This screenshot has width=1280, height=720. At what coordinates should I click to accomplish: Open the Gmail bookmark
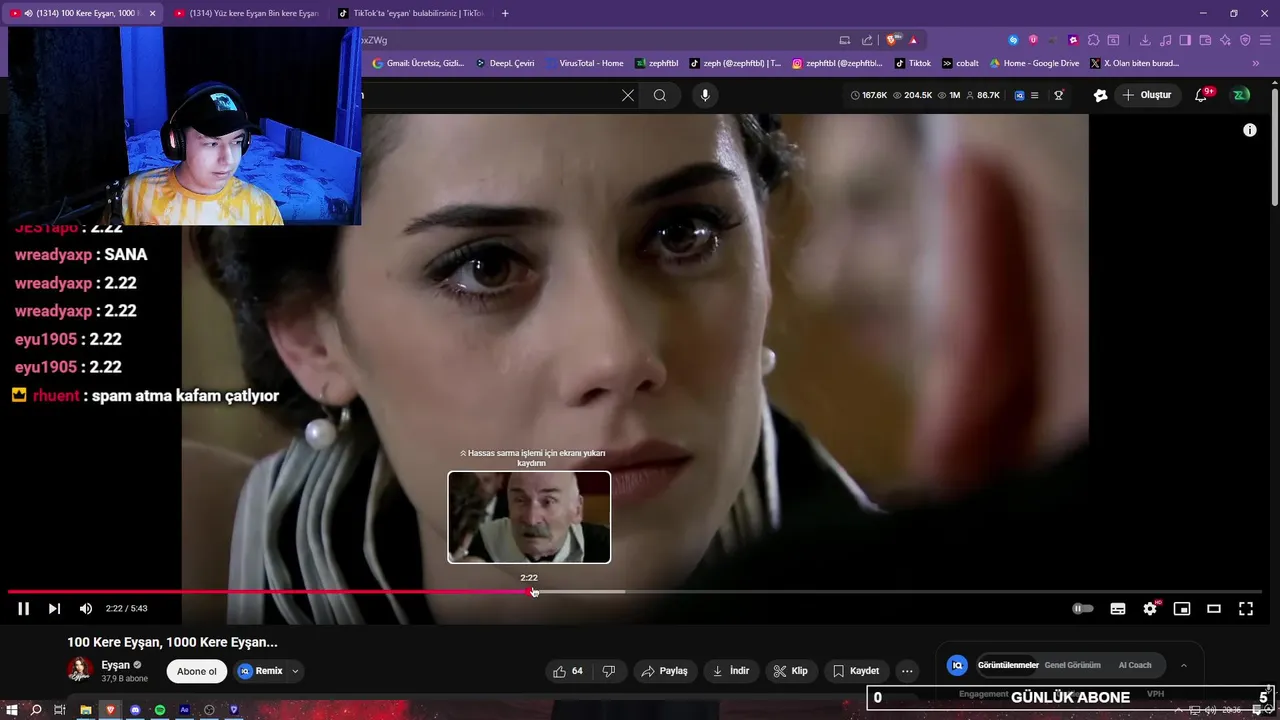coord(418,63)
